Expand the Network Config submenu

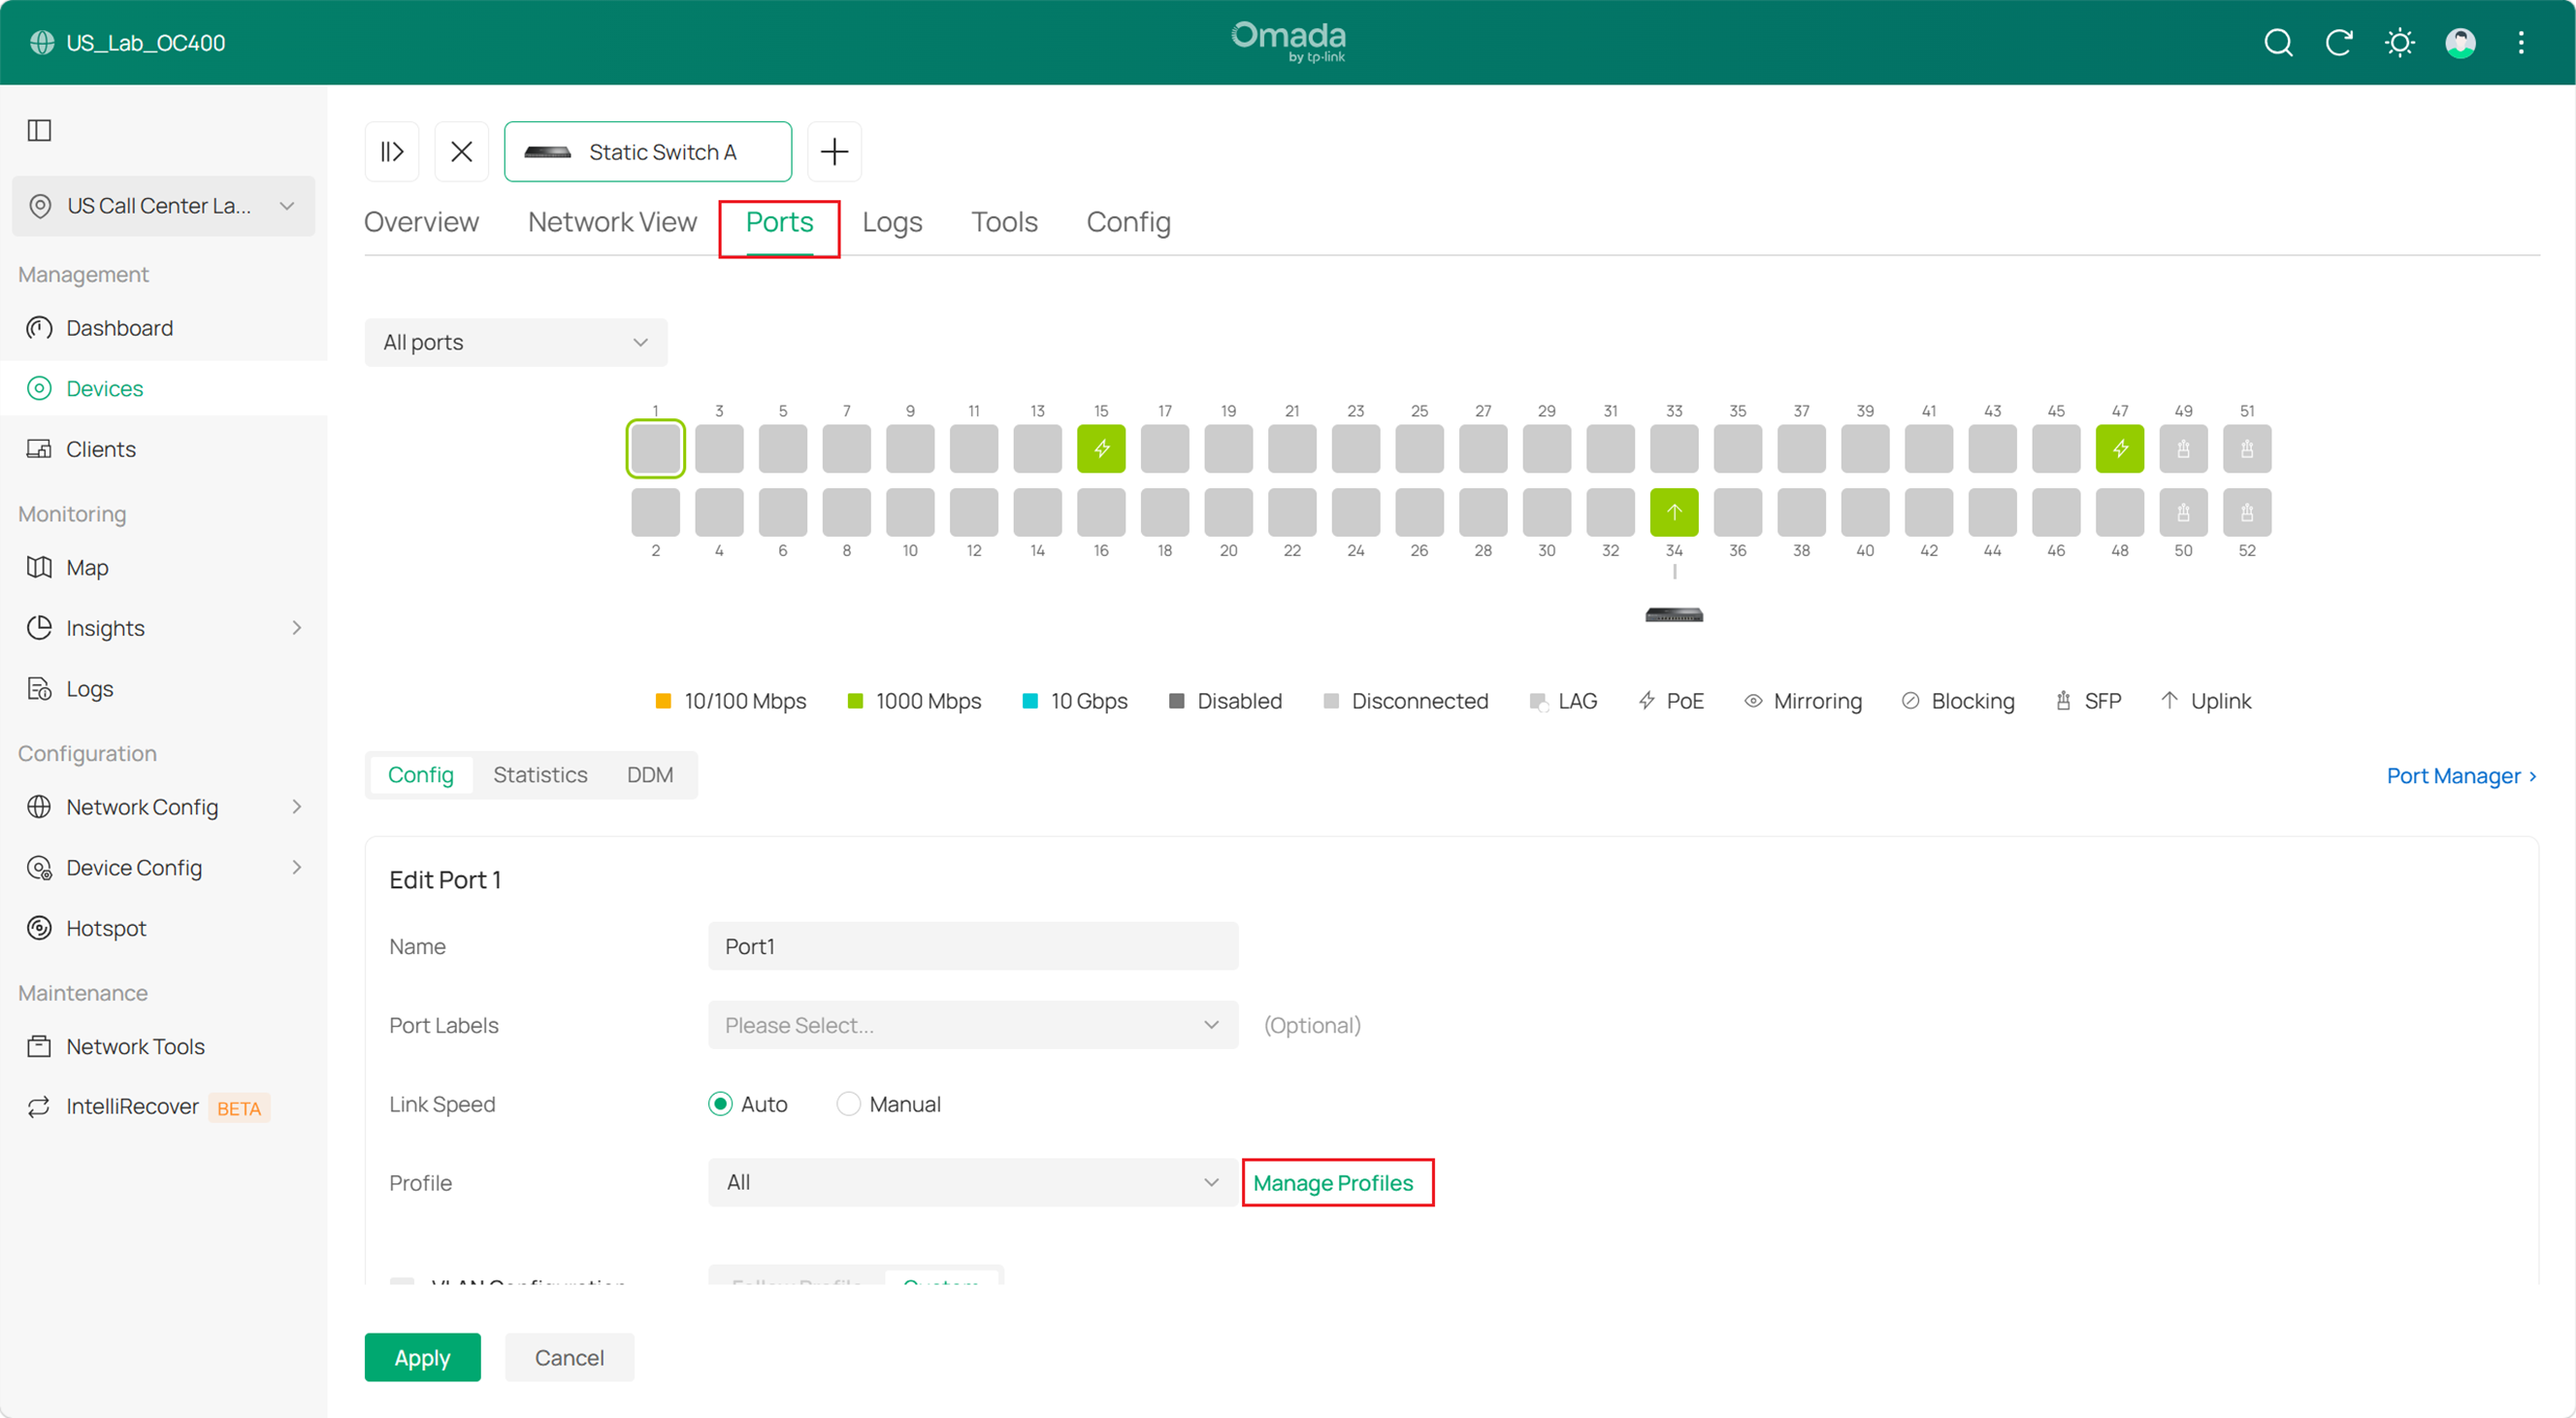[x=296, y=807]
